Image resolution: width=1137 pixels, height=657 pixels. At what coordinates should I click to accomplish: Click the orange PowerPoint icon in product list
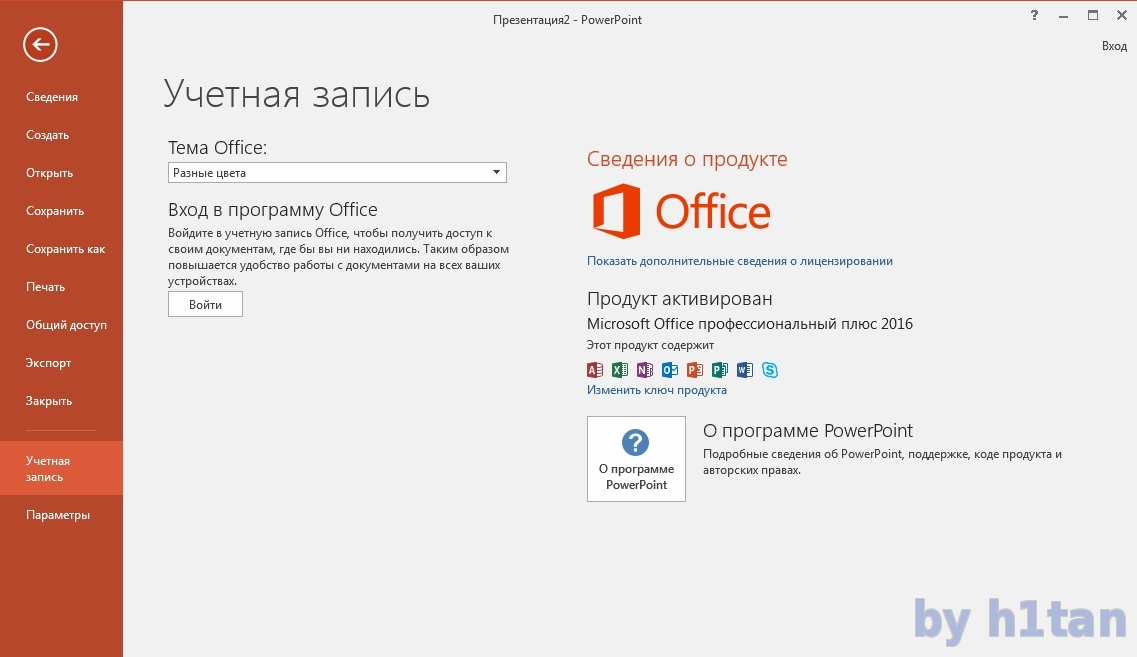(695, 370)
